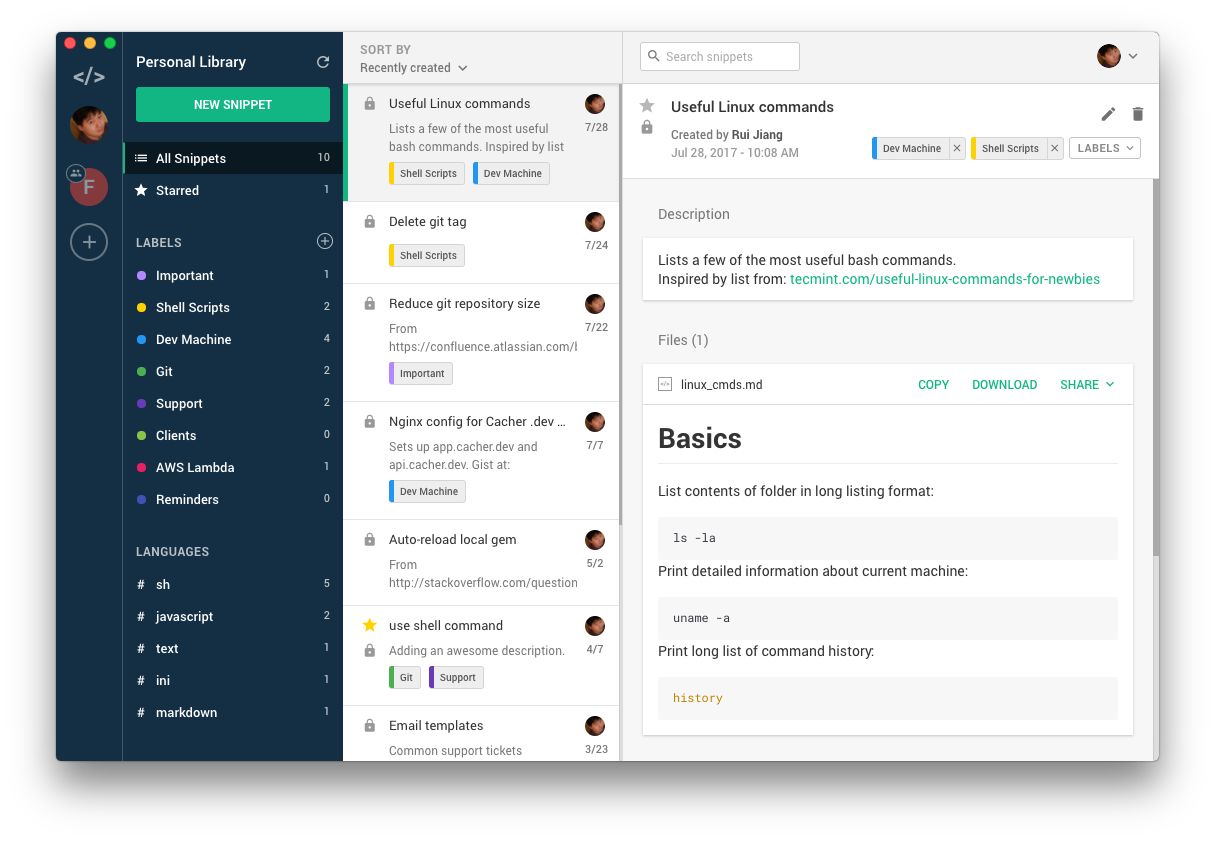Click the Search snippets input field
Screen dimensions: 1215x841
click(x=719, y=56)
